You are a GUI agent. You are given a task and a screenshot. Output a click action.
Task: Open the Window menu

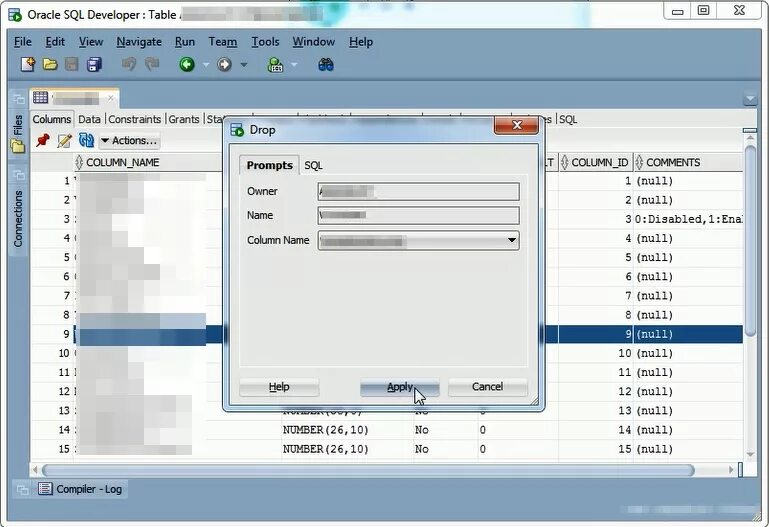[313, 42]
